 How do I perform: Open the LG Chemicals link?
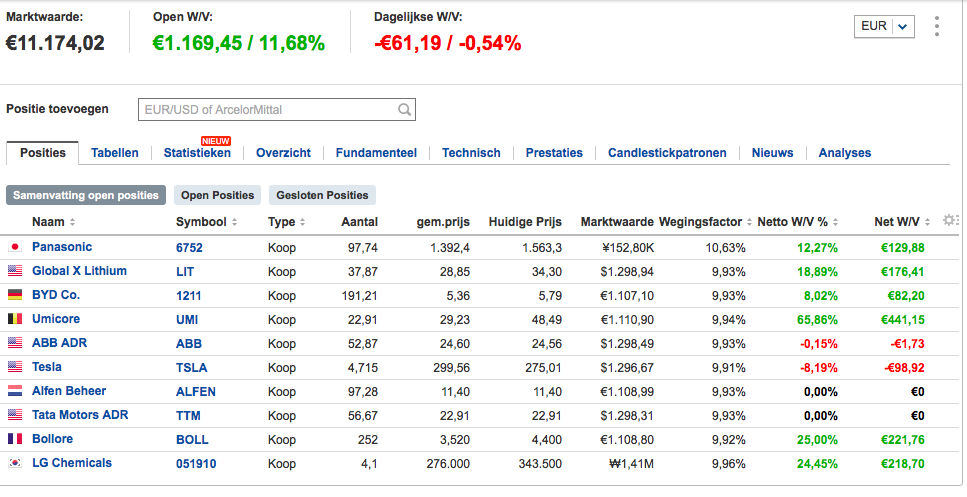pos(72,463)
